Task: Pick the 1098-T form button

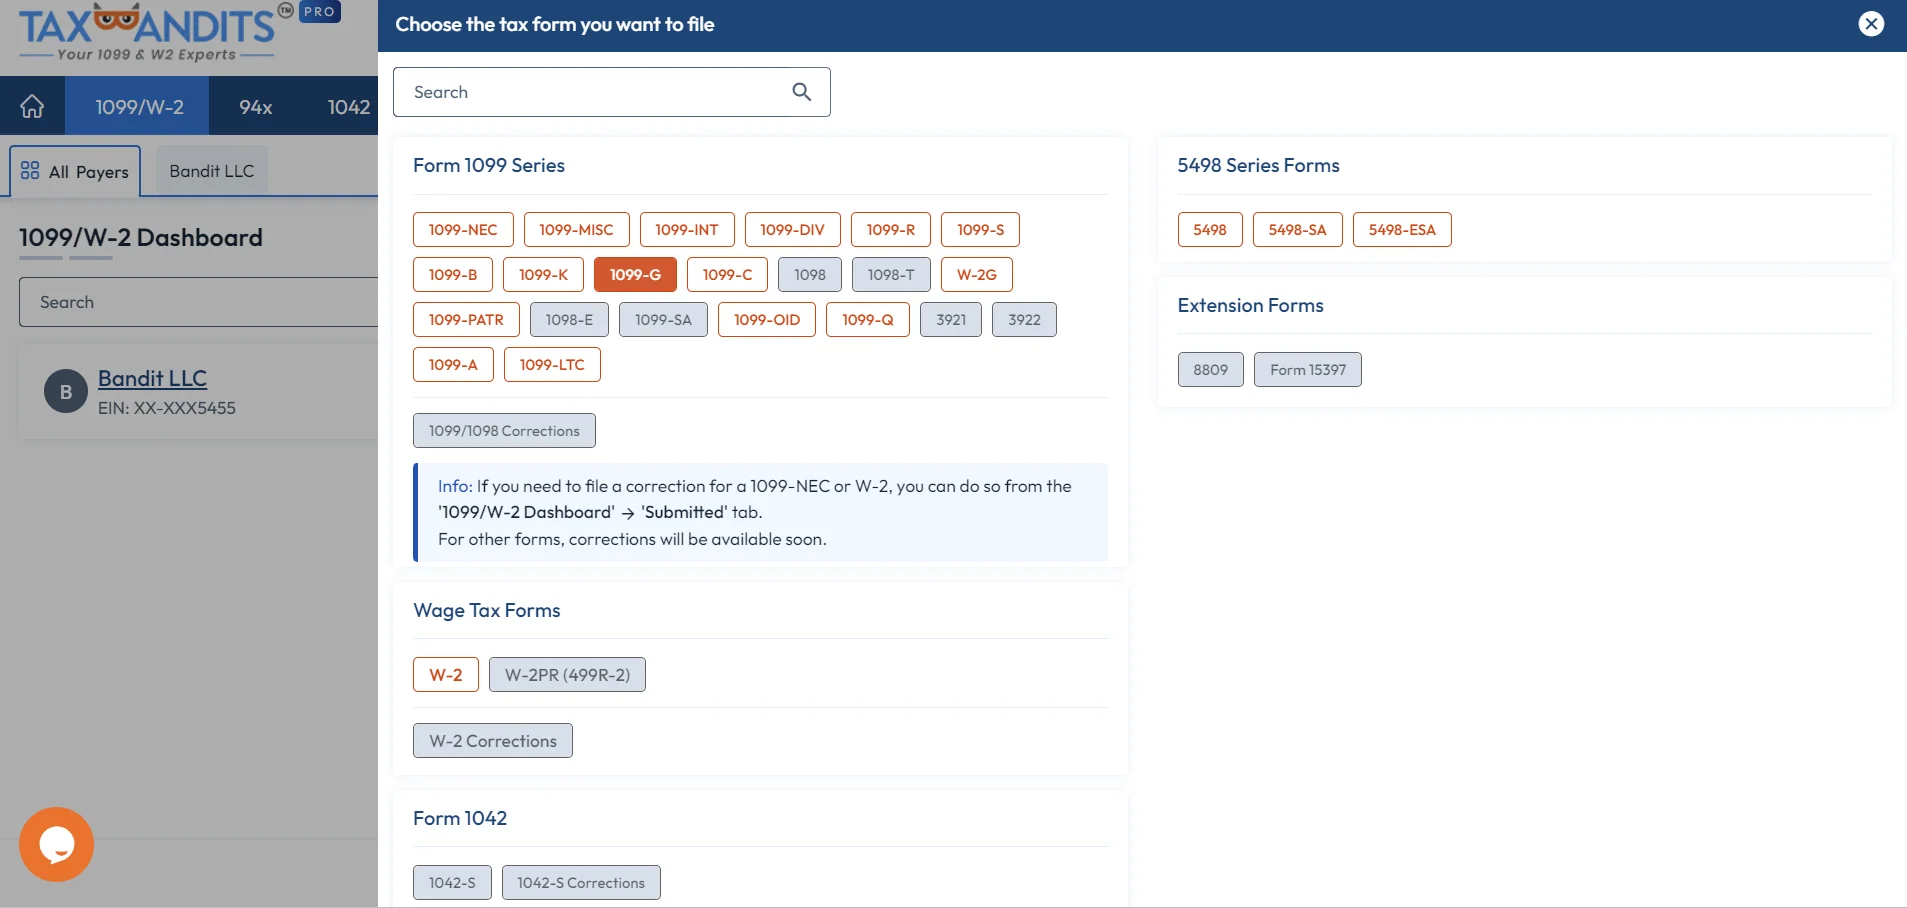Action: coord(891,274)
